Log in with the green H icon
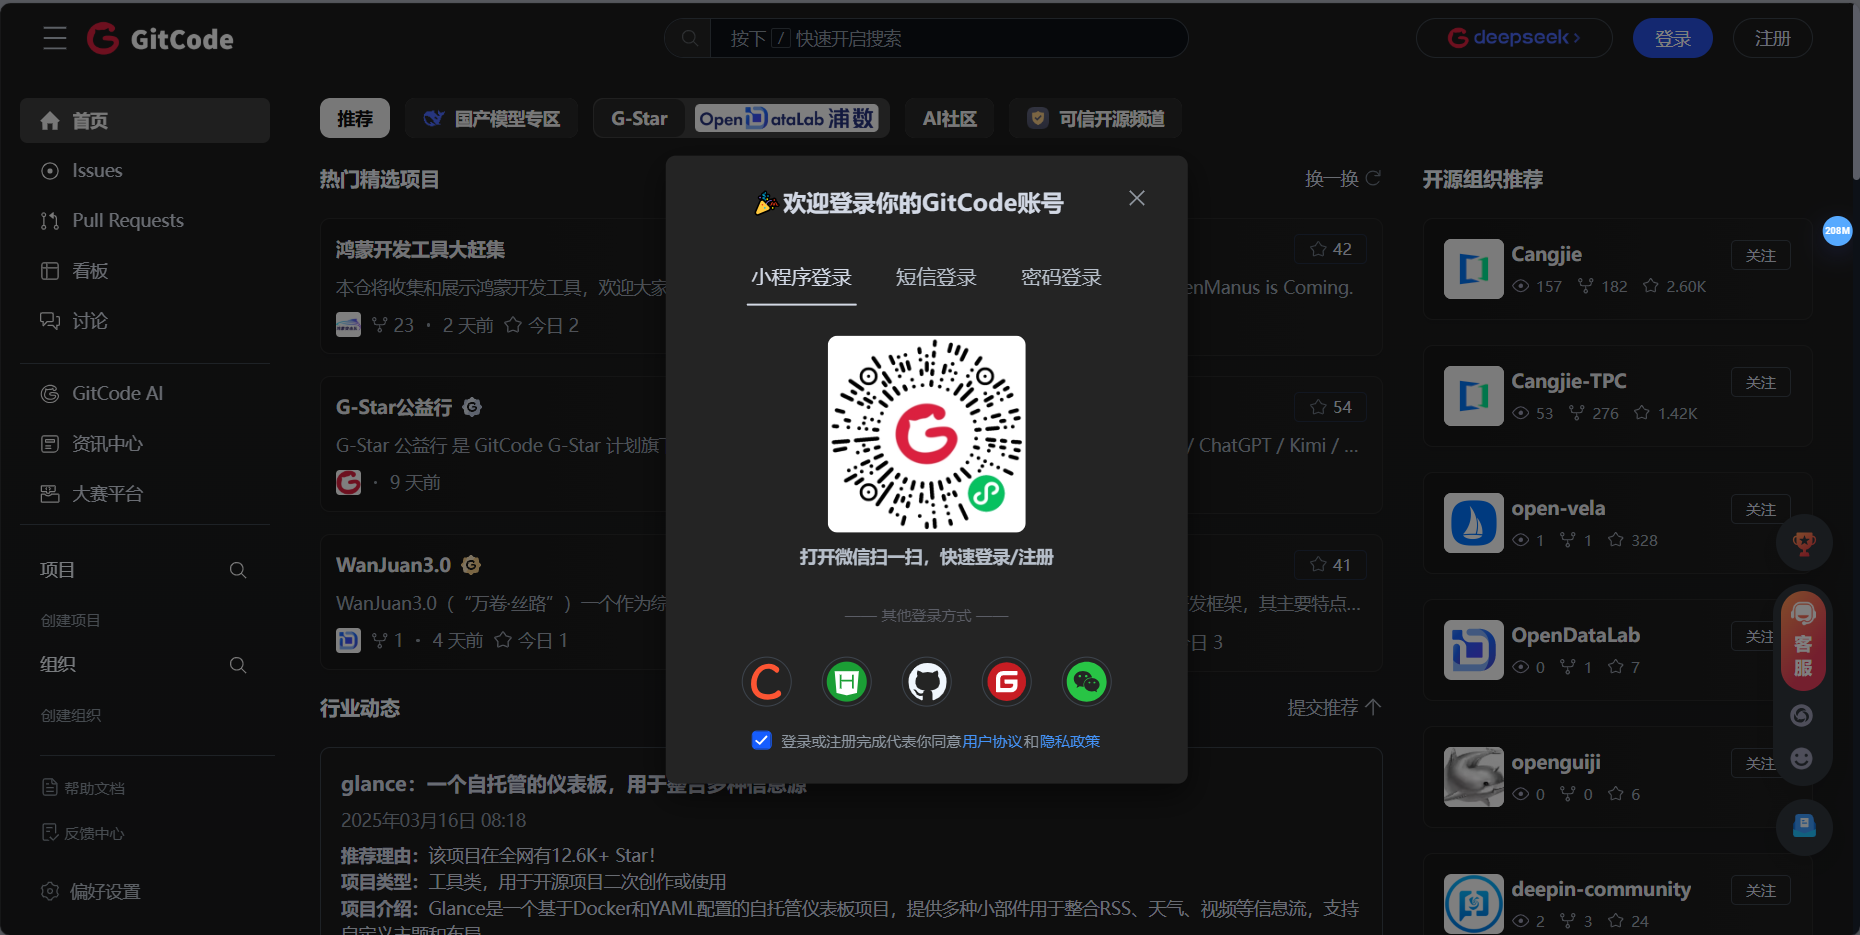 (x=847, y=682)
